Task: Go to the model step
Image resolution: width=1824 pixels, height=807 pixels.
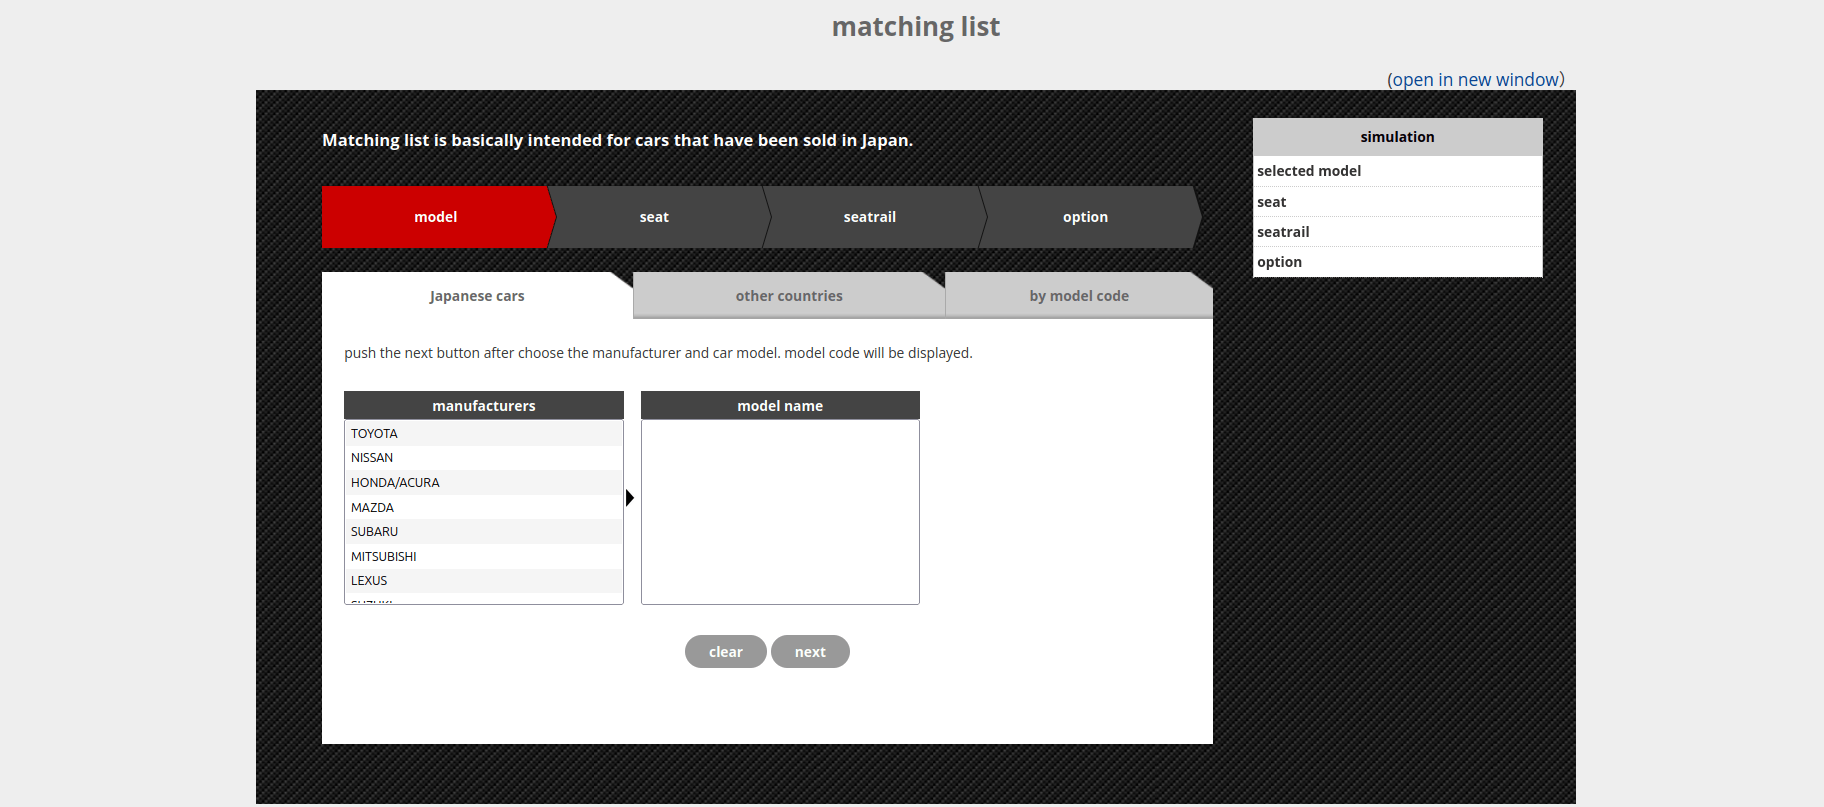Action: 435,217
